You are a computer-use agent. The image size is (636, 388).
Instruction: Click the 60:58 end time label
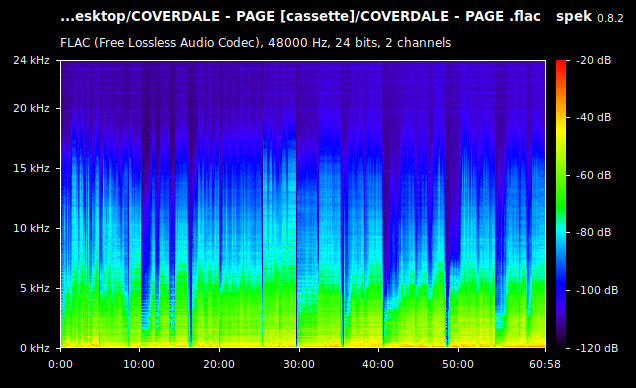coord(545,364)
